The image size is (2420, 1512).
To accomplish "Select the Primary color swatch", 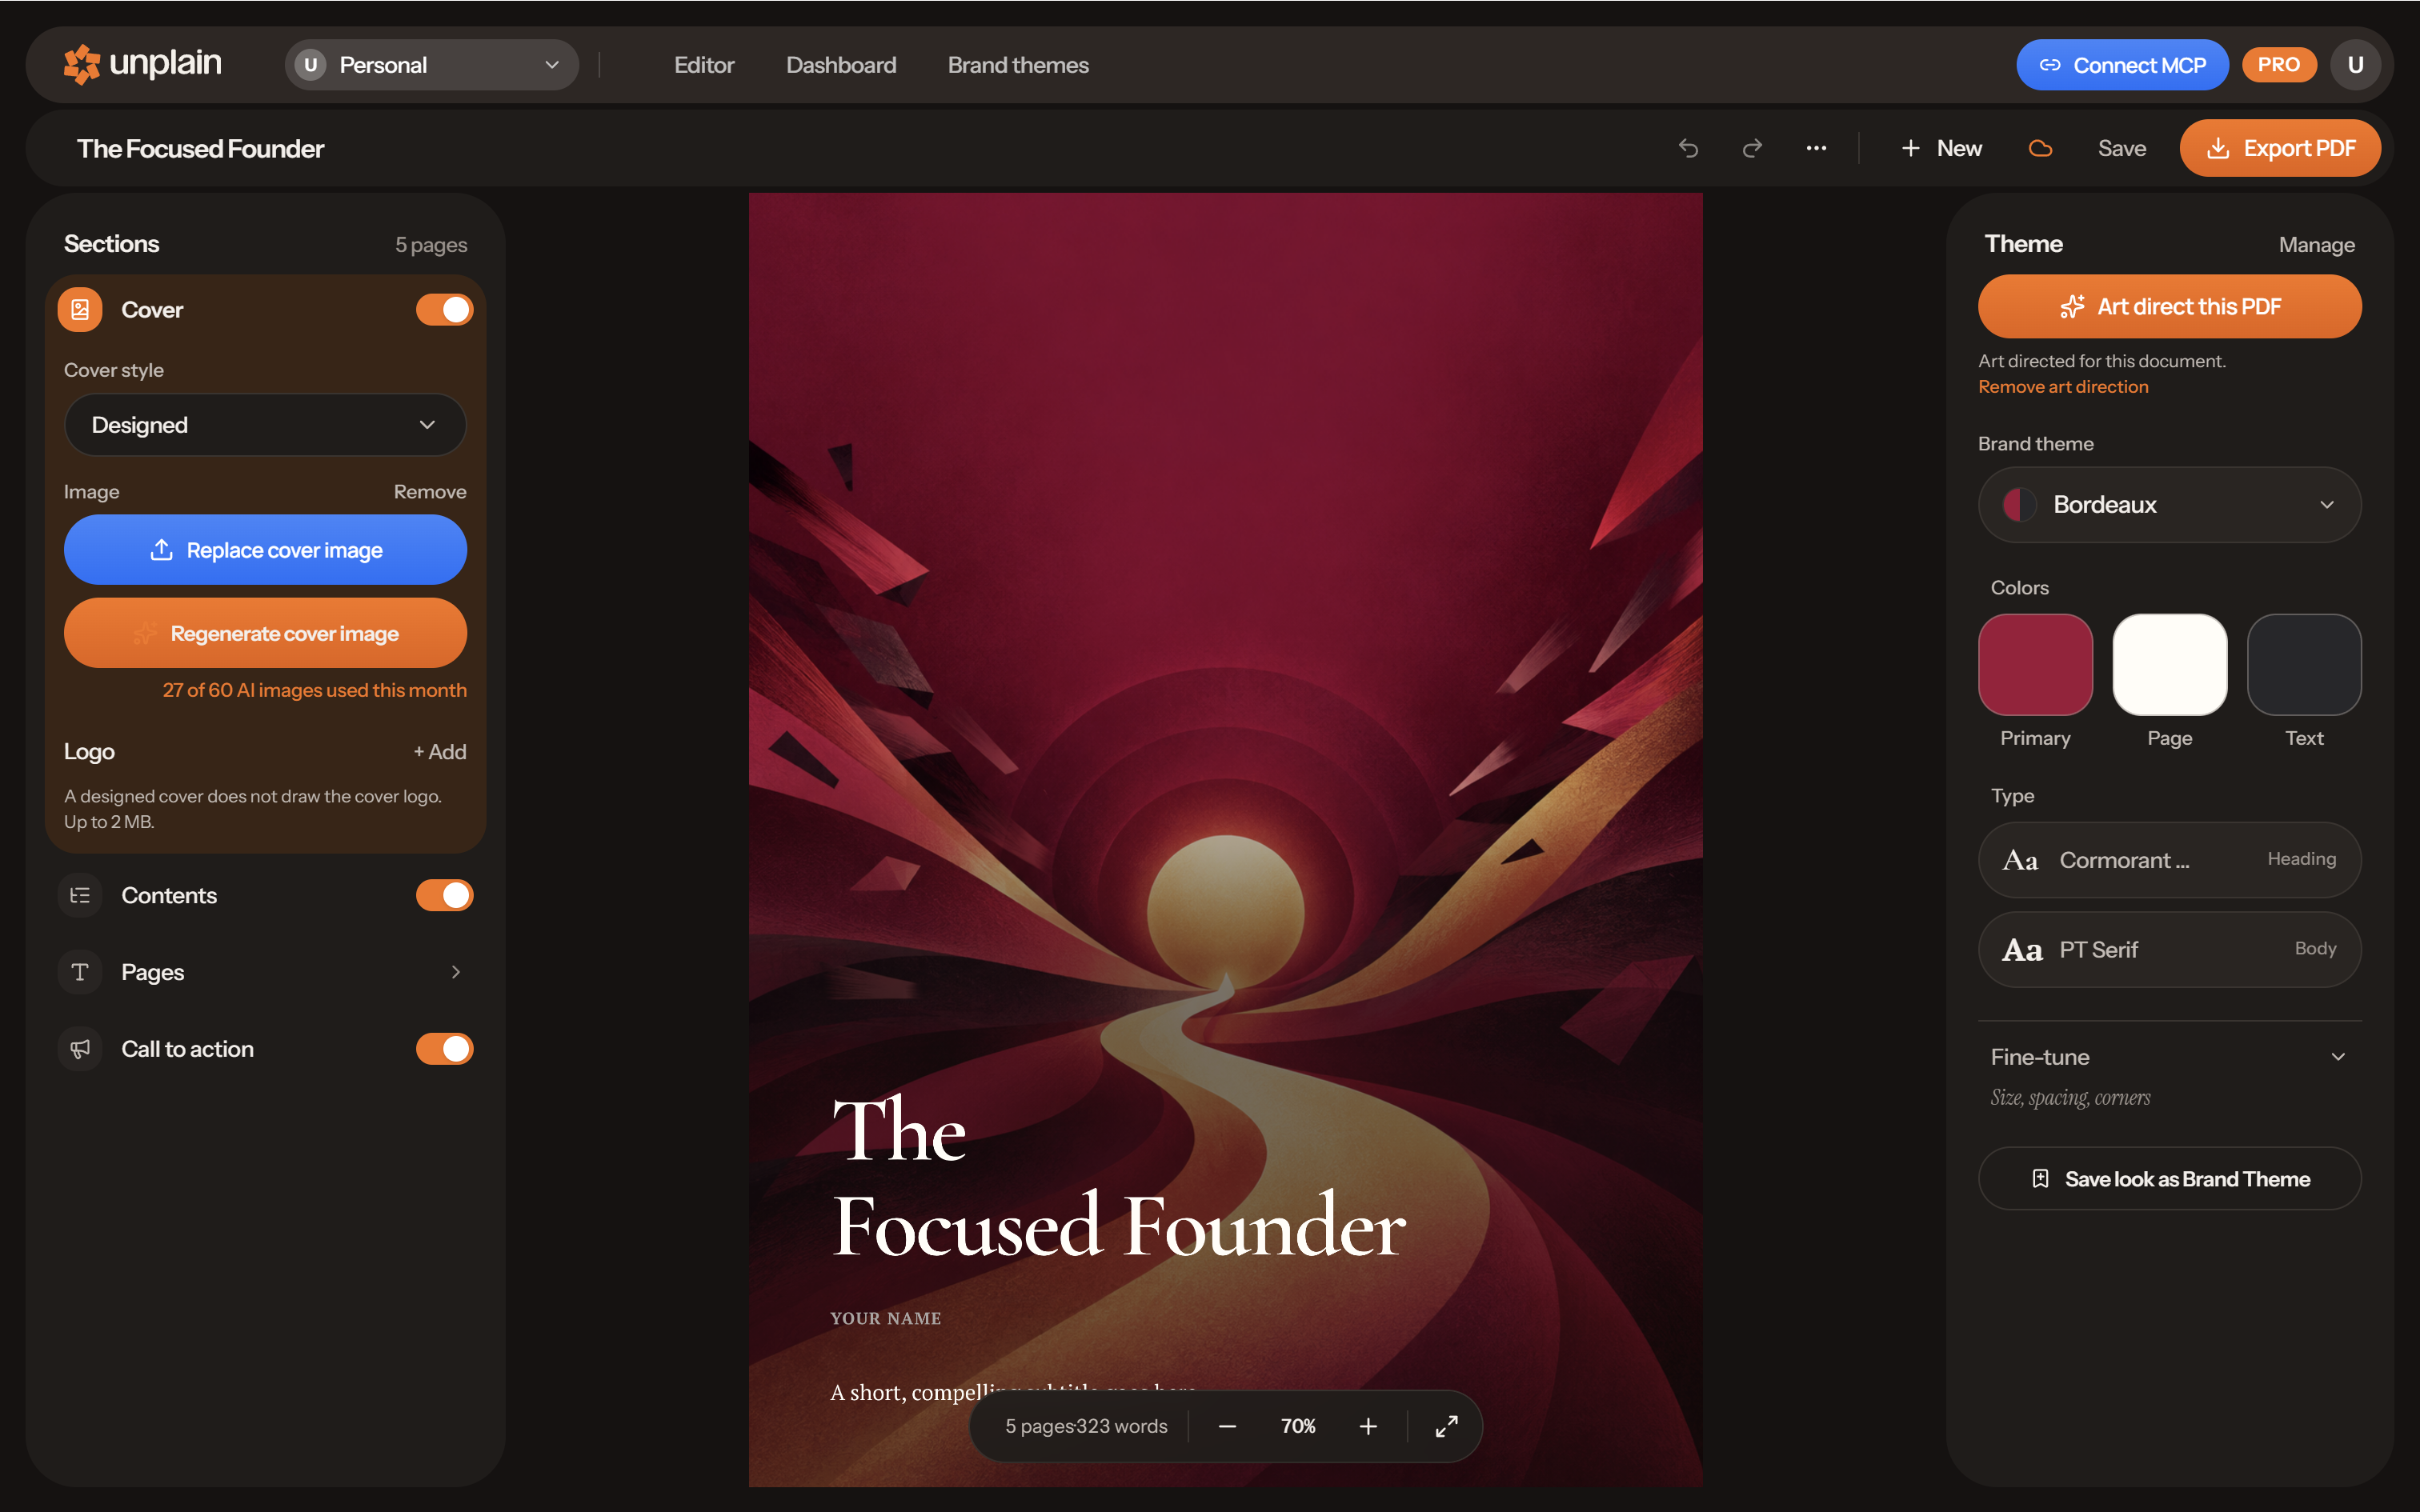I will coord(2035,665).
